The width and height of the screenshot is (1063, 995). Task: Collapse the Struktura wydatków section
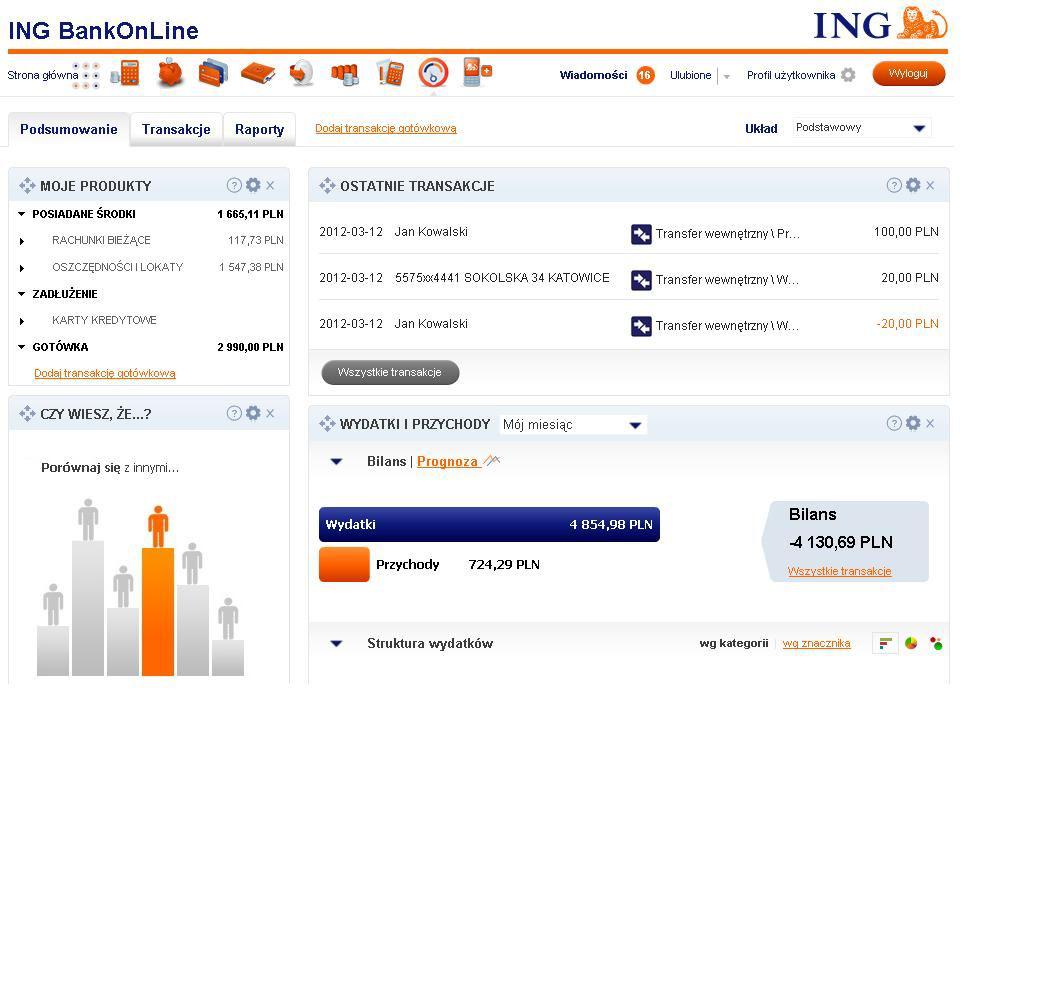tap(336, 643)
